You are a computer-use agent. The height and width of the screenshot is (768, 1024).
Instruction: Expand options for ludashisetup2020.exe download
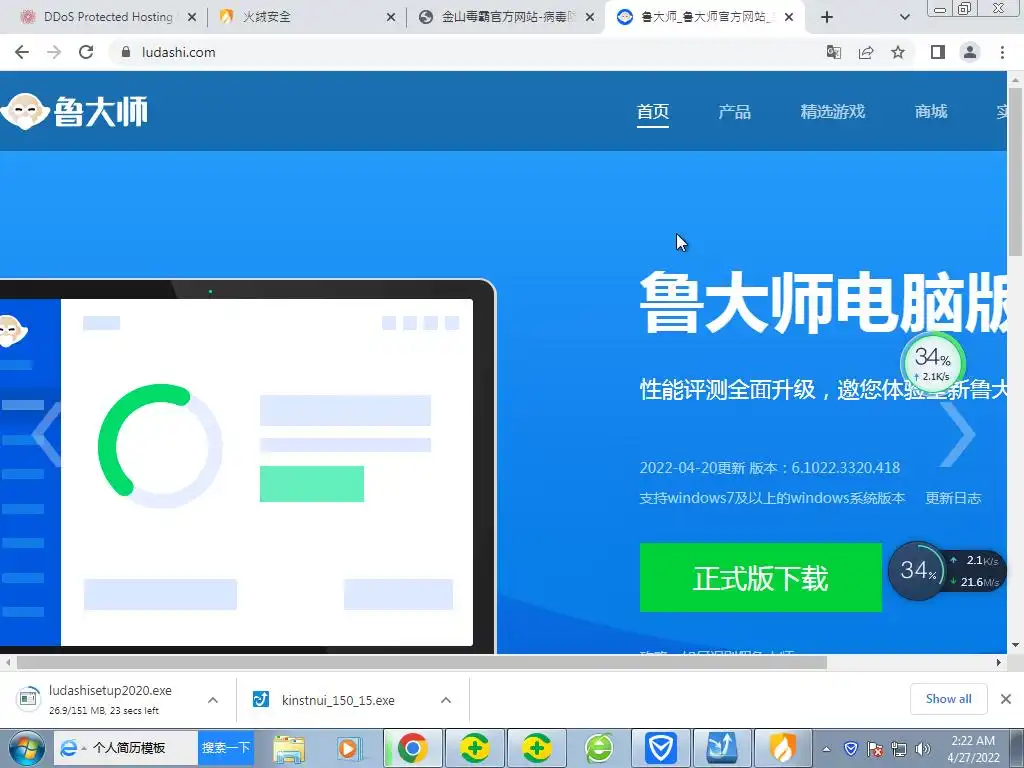[213, 700]
